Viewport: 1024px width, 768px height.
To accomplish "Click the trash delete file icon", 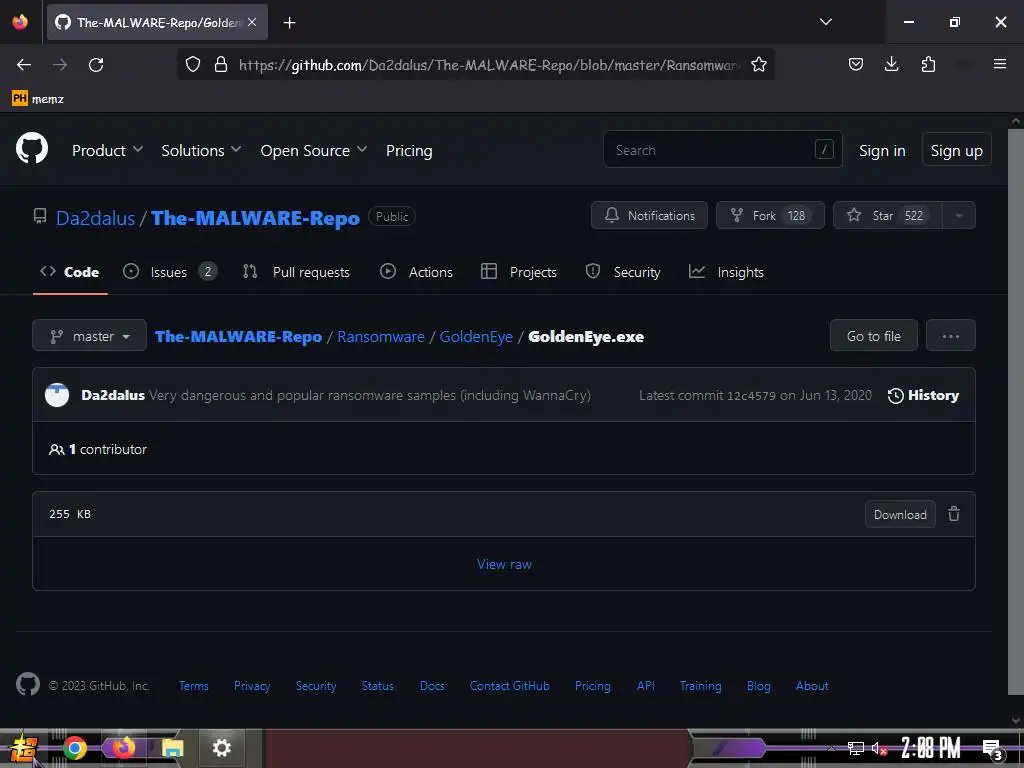I will pyautogui.click(x=953, y=514).
